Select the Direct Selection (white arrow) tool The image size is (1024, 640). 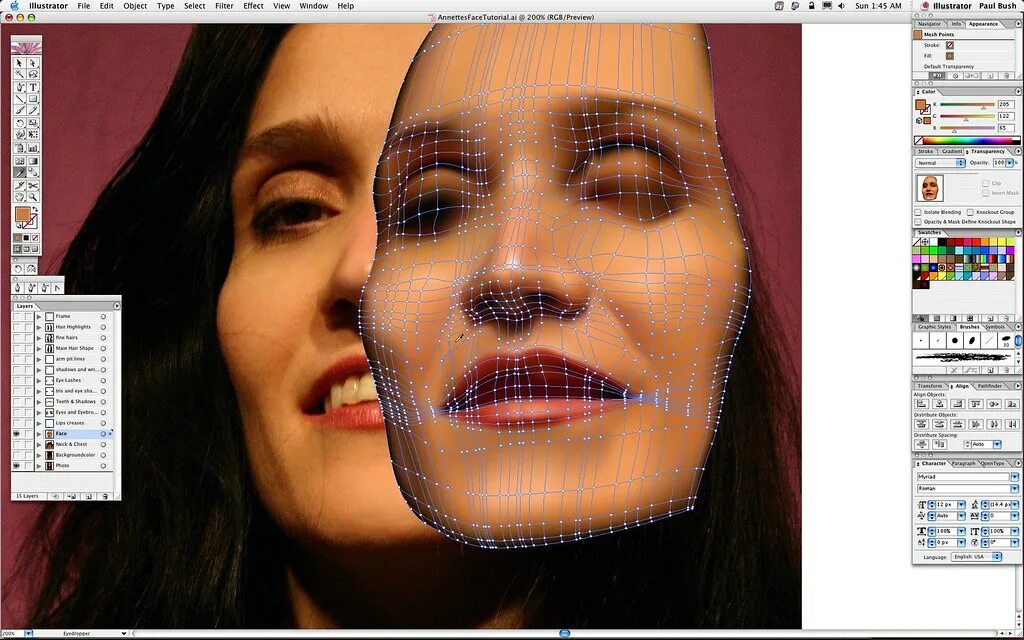33,63
